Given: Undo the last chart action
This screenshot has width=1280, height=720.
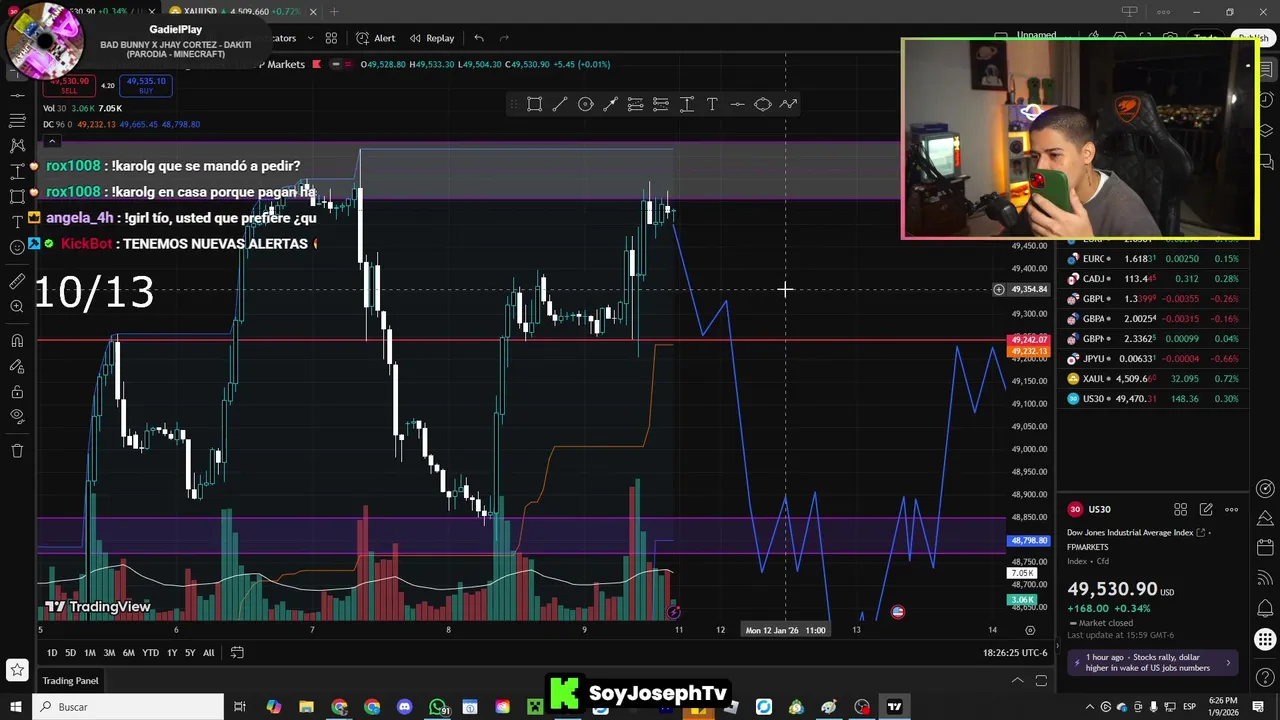Looking at the screenshot, I should 479,38.
